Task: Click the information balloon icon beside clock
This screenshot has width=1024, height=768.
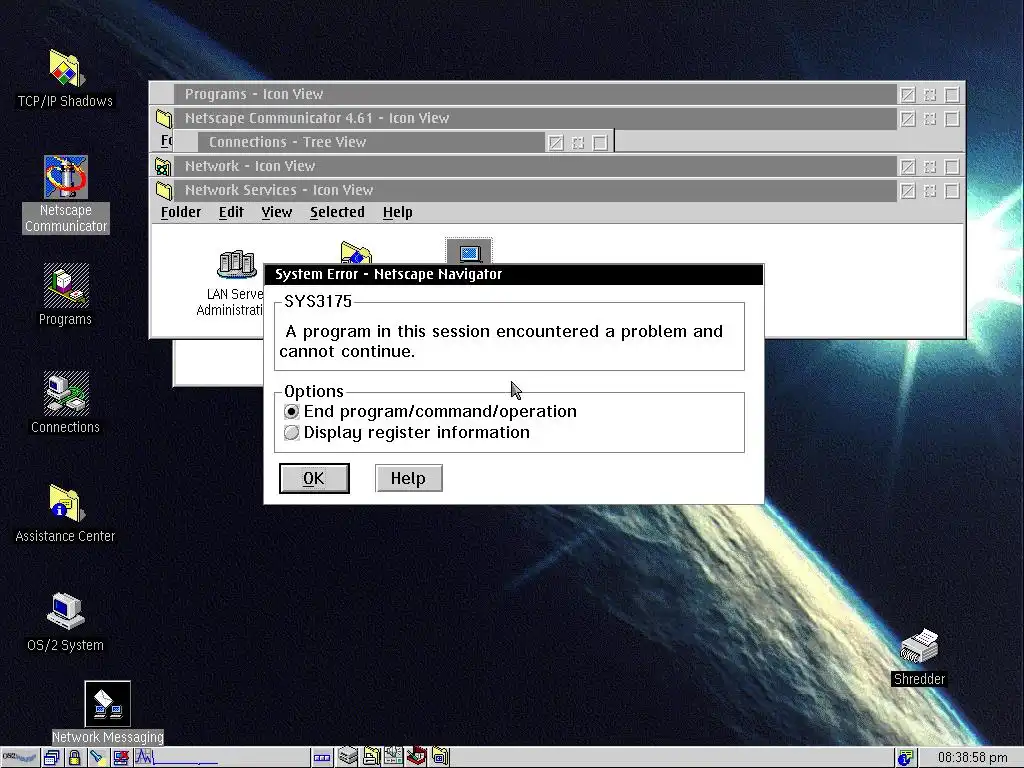Action: pos(905,758)
